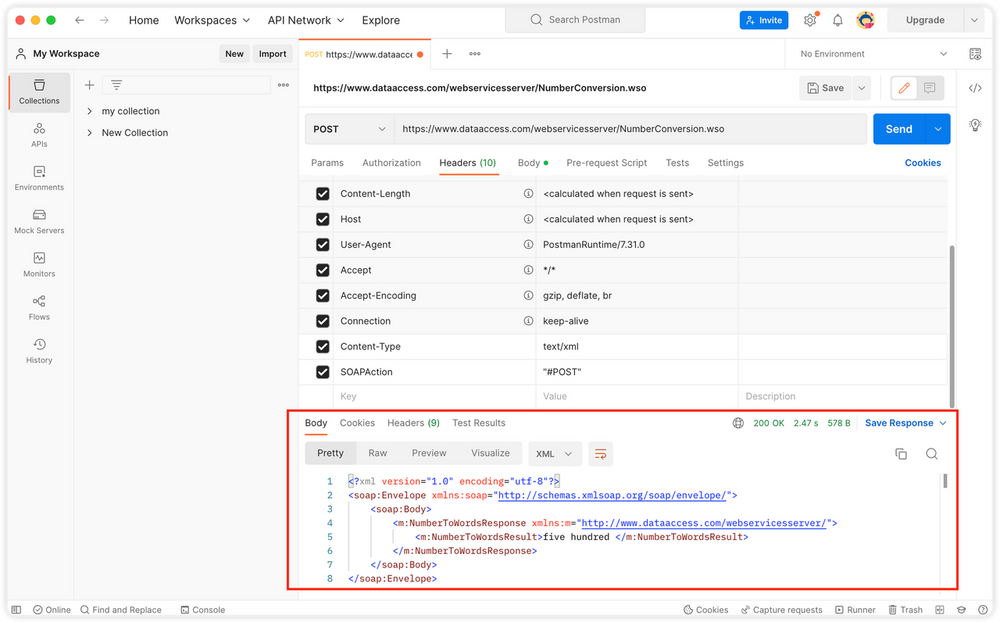Screen dimensions: 1000x623
Task: Open the XML format dropdown
Action: click(x=555, y=454)
